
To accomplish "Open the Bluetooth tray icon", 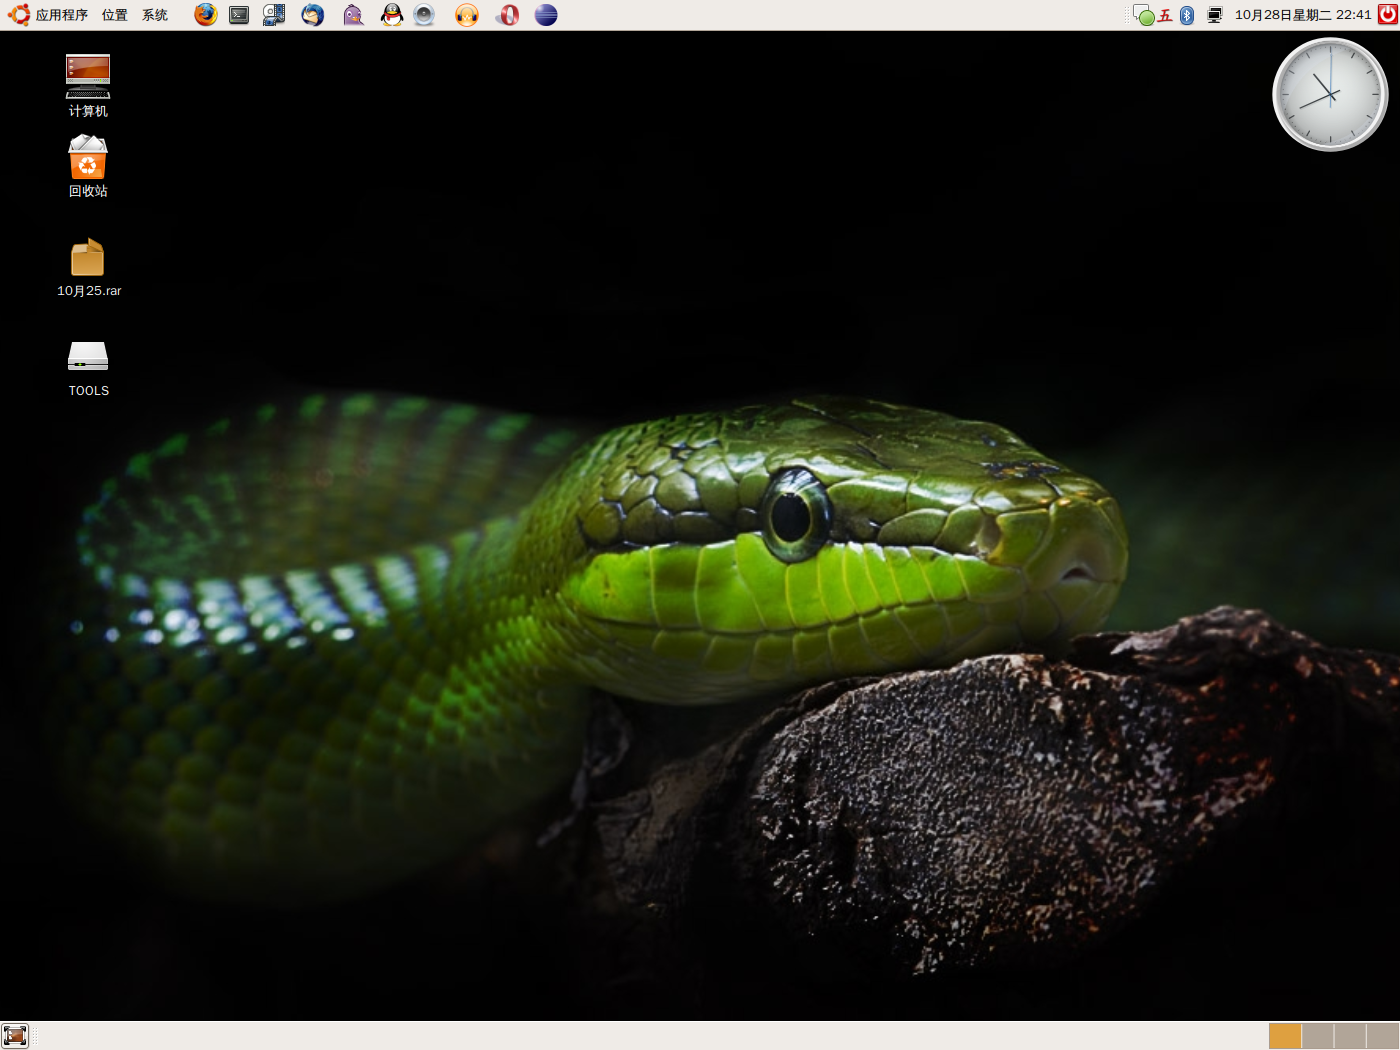I will click(x=1187, y=15).
